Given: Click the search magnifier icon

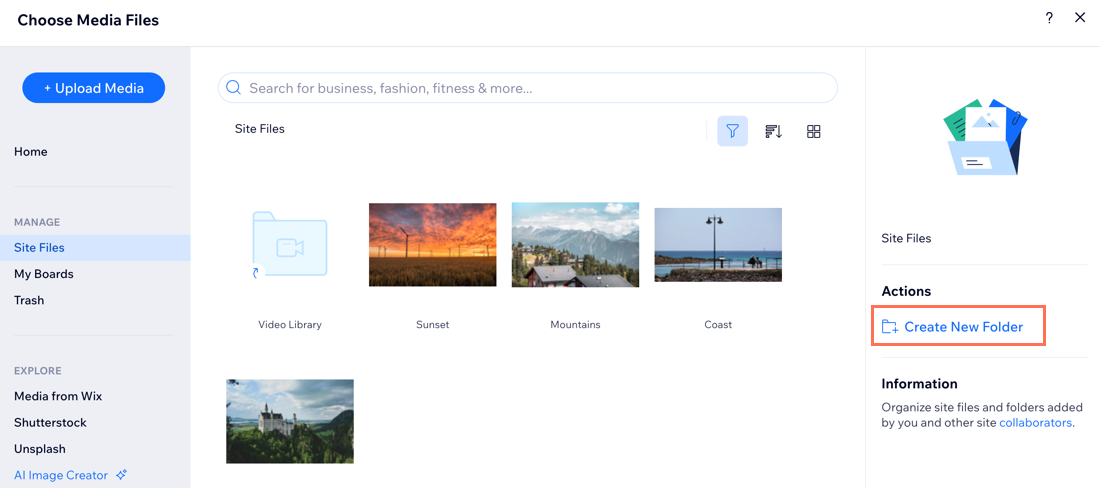Looking at the screenshot, I should point(234,88).
